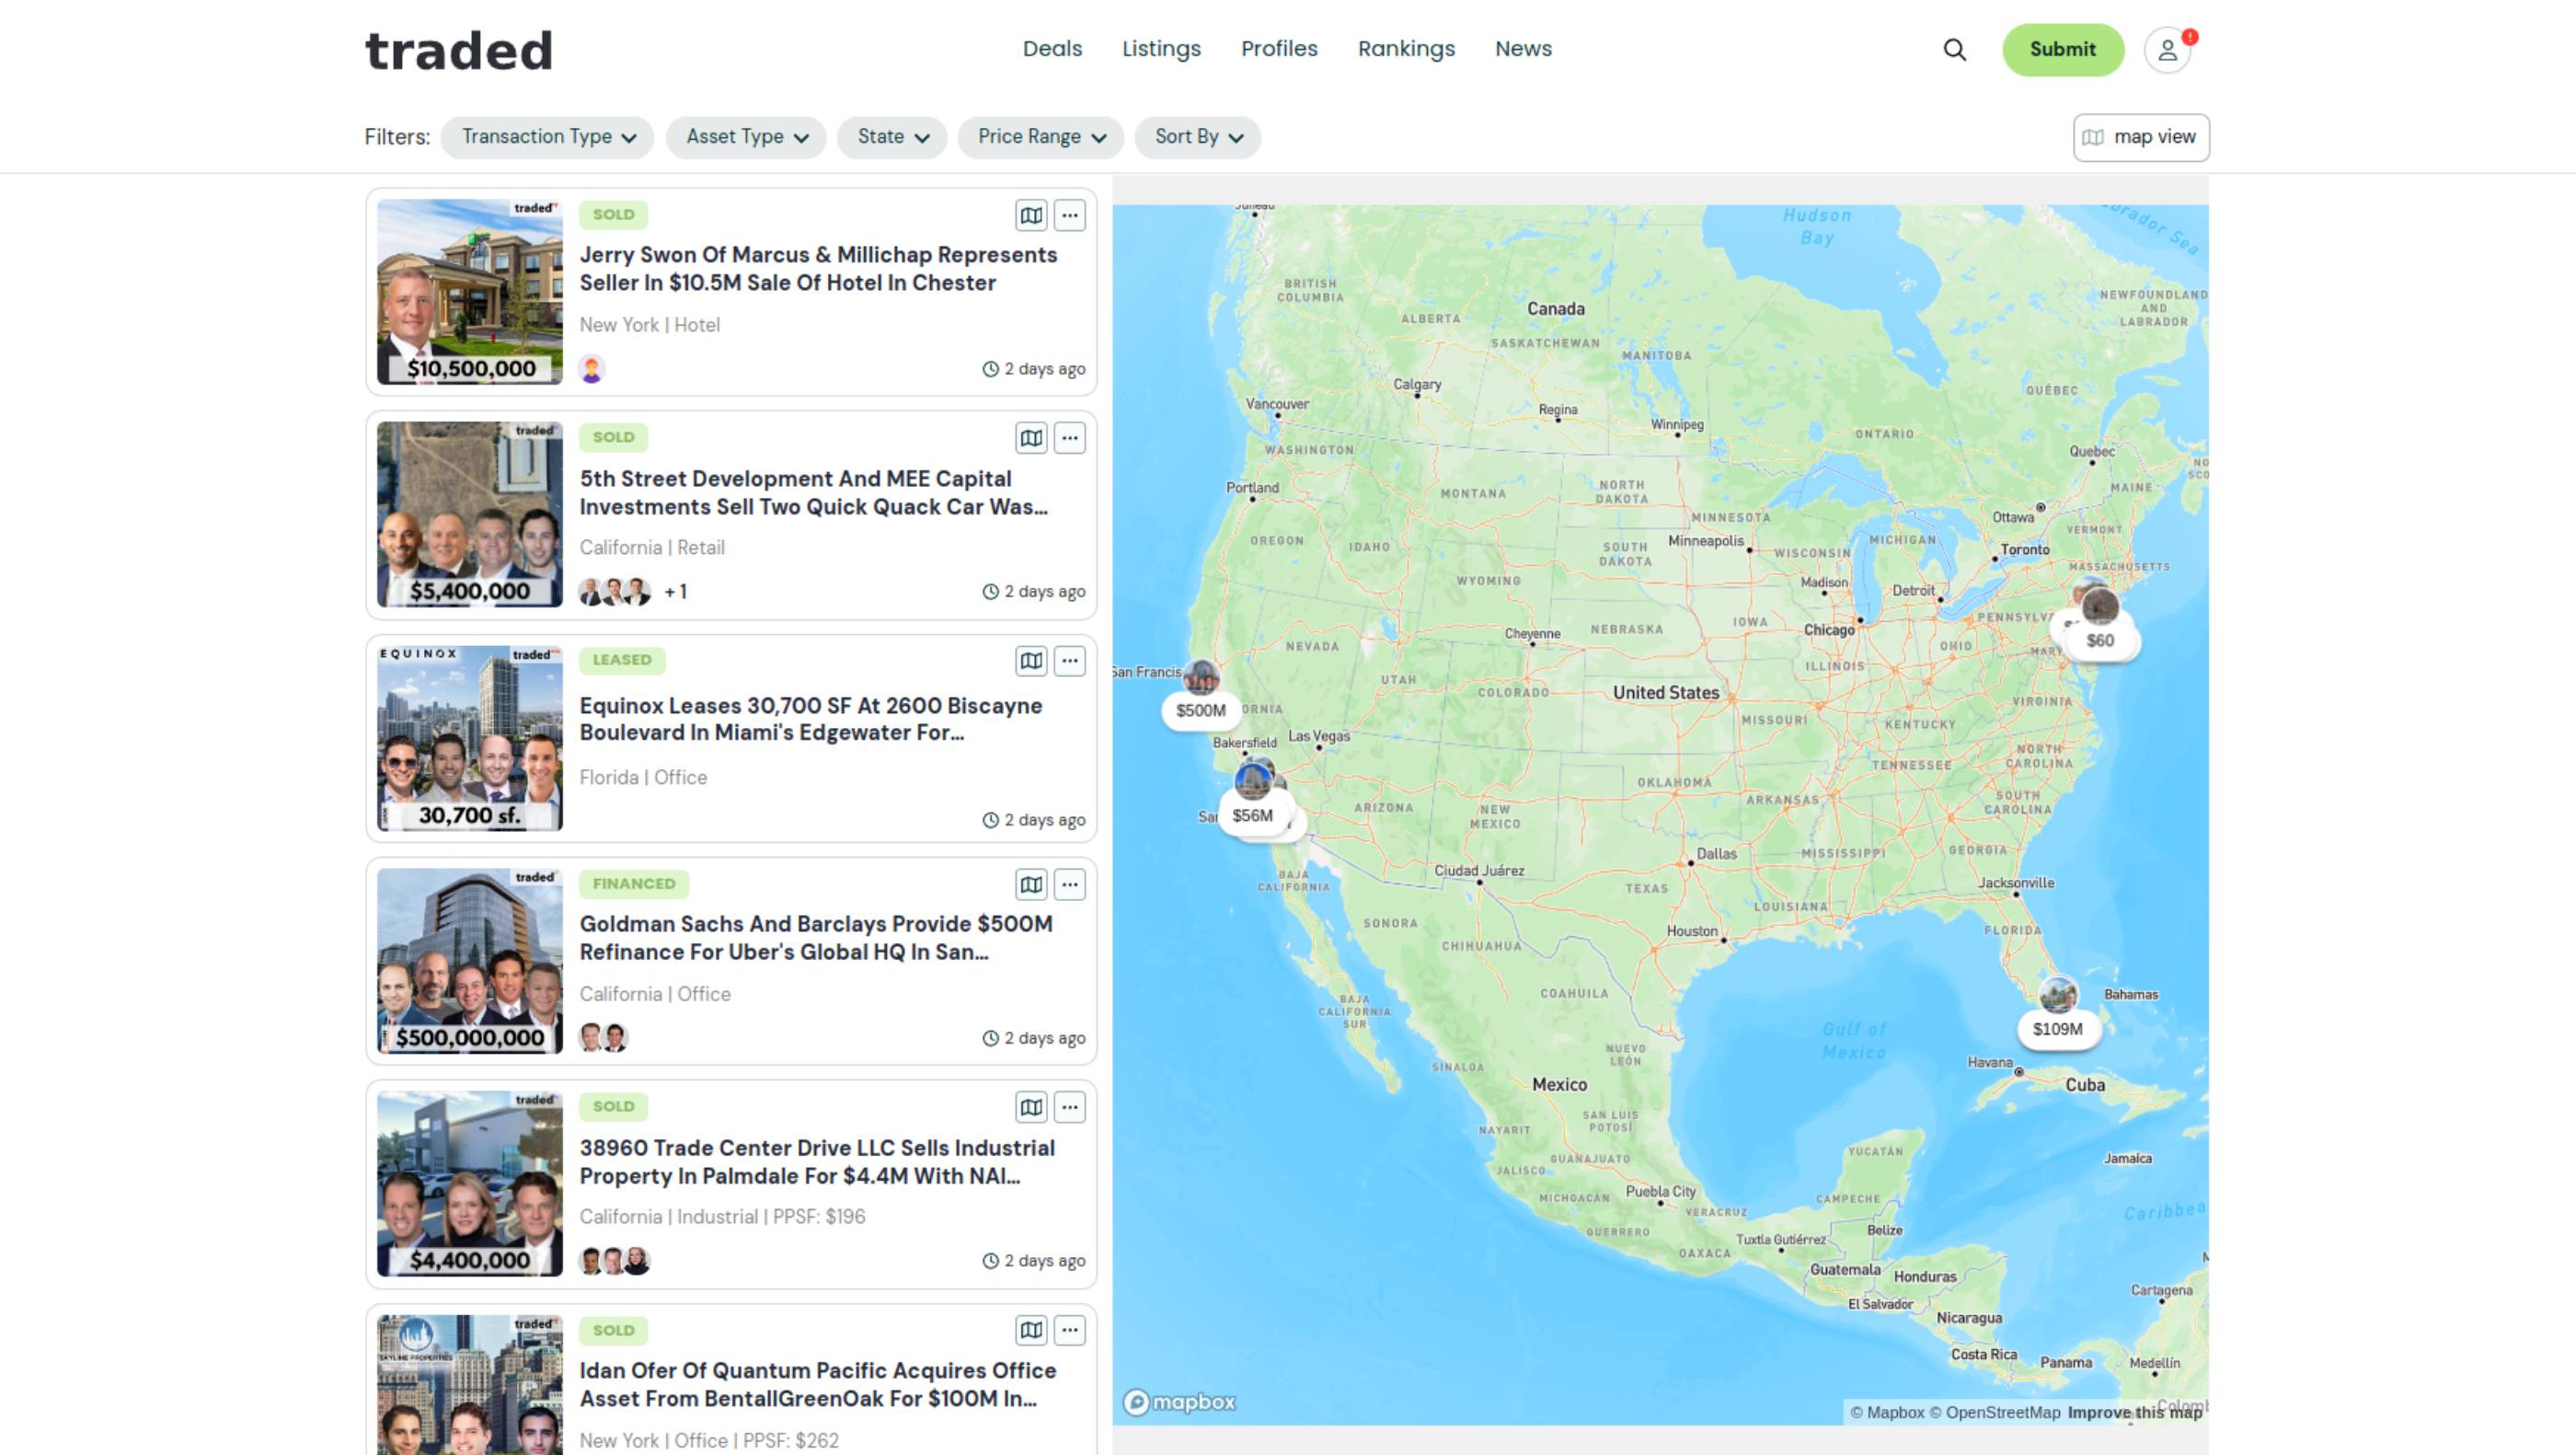Go to the Rankings nav item
Screen dimensions: 2576x1455
click(x=1406, y=49)
